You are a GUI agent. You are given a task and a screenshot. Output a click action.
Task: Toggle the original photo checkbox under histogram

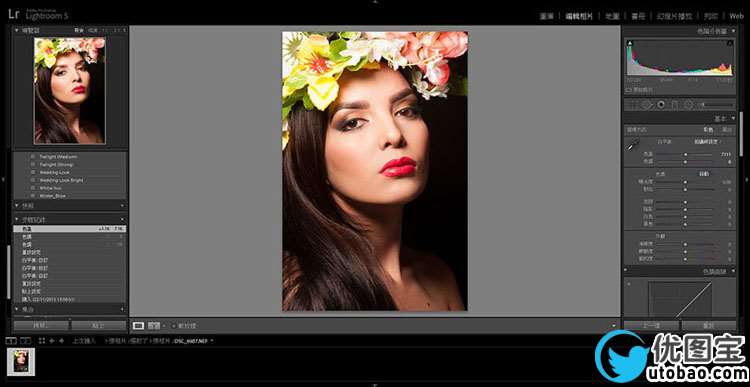click(x=629, y=89)
